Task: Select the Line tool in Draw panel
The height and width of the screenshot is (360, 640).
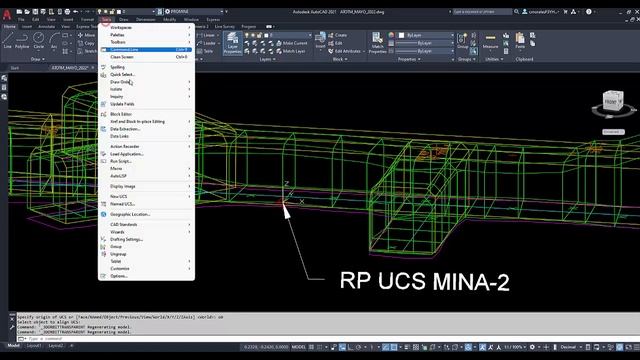Action: tap(7, 40)
